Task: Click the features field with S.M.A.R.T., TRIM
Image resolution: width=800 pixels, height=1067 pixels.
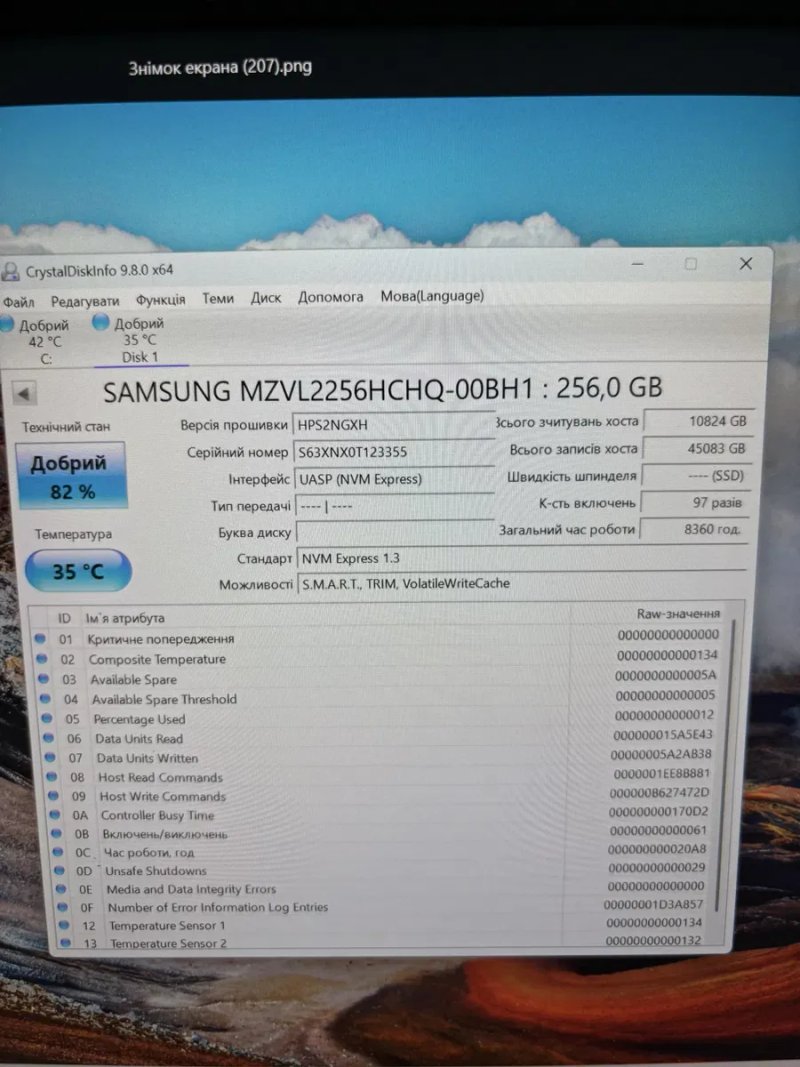Action: (x=522, y=584)
